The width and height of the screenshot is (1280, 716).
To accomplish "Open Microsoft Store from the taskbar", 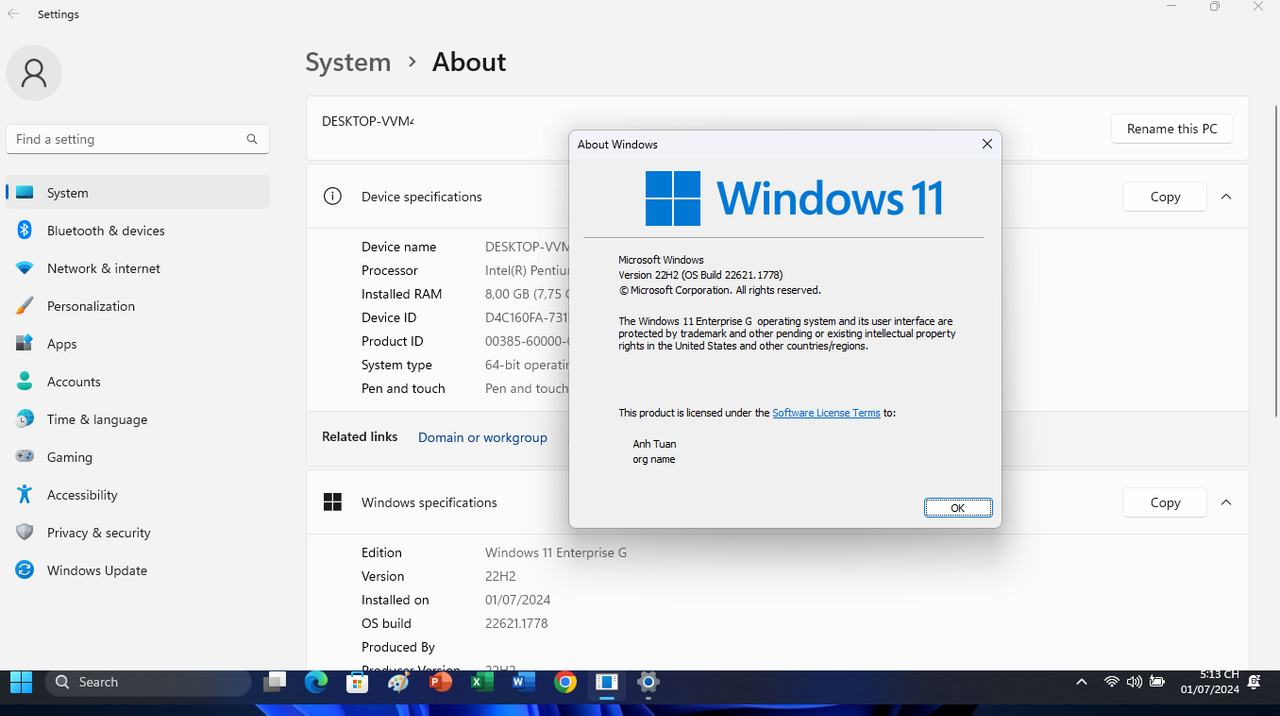I will coord(357,682).
